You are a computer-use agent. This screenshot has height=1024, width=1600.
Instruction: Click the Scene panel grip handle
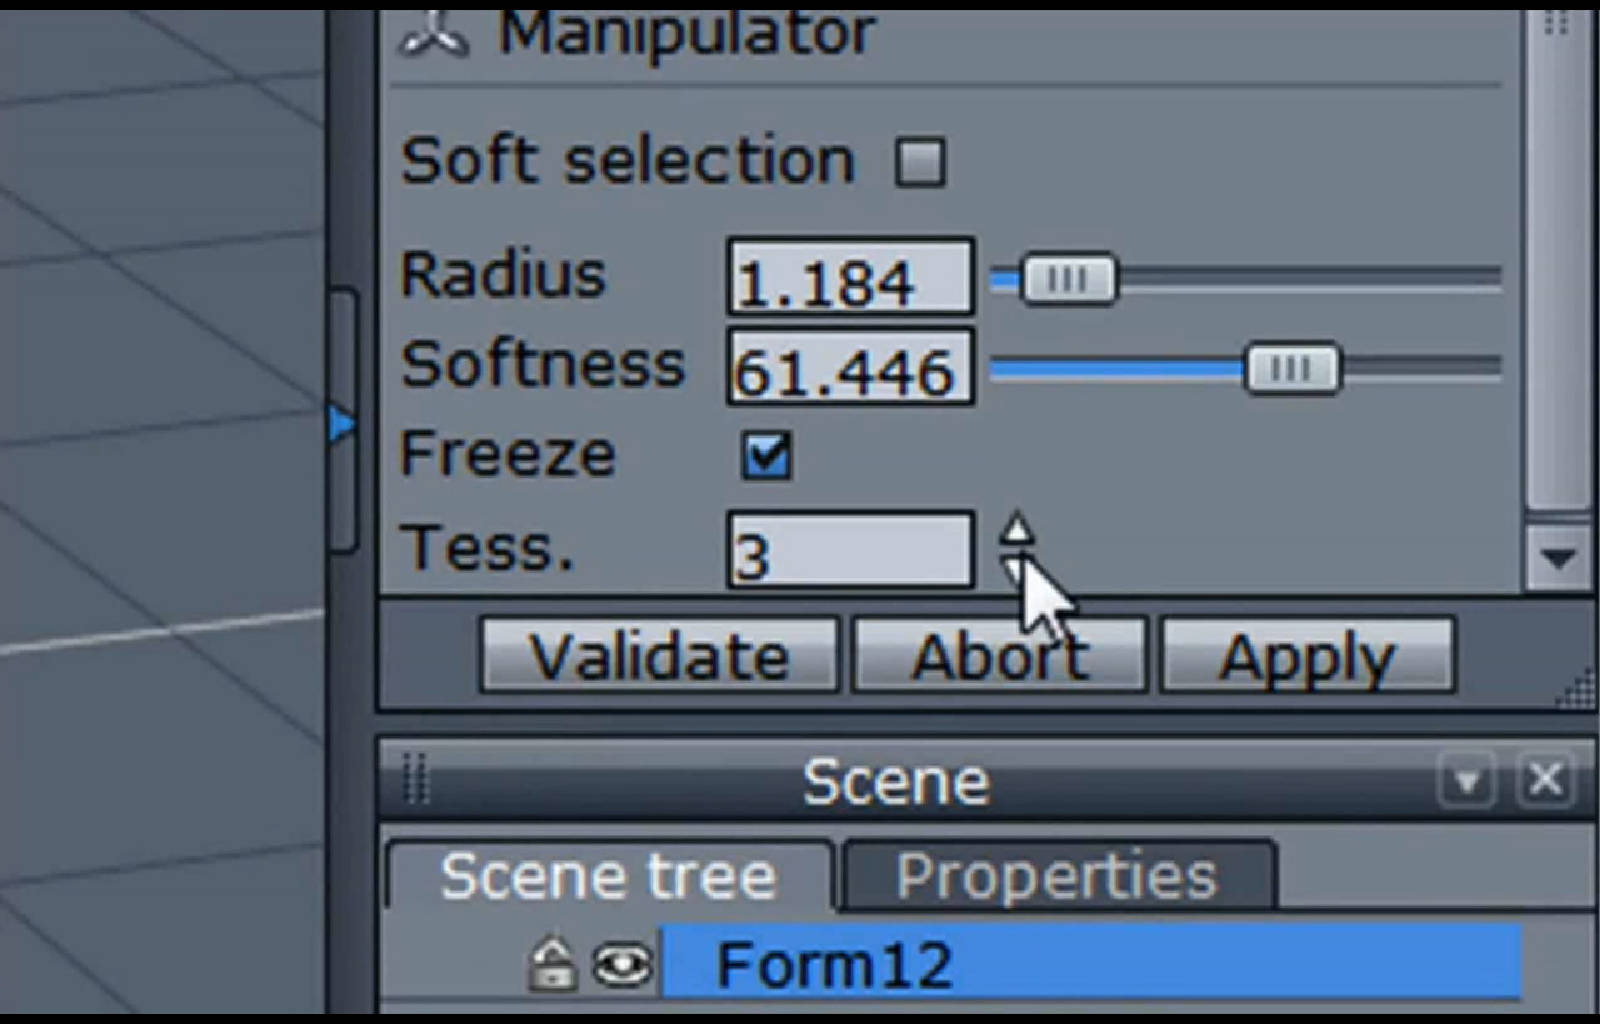pos(417,779)
